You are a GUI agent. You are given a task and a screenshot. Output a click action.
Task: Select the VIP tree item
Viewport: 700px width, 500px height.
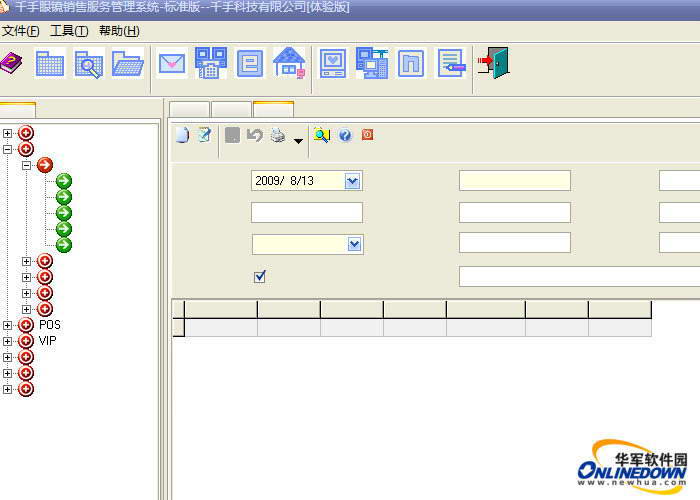(x=47, y=341)
